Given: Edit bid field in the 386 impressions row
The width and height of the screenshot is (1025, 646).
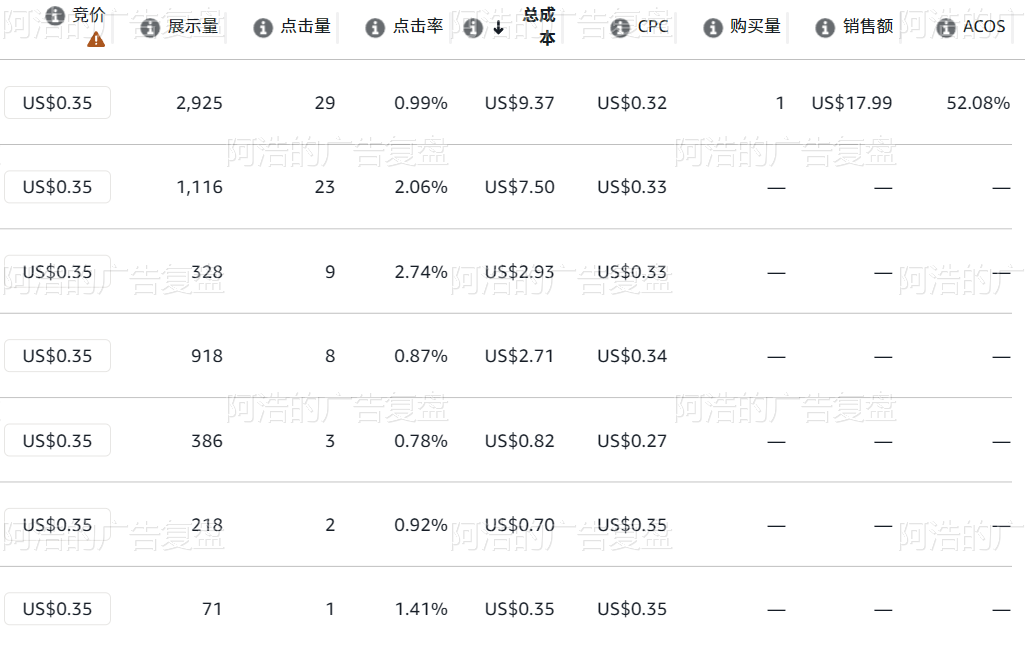Looking at the screenshot, I should 58,441.
